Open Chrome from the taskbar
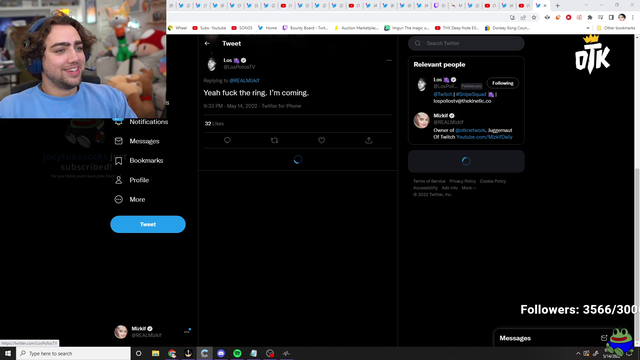 click(x=172, y=353)
